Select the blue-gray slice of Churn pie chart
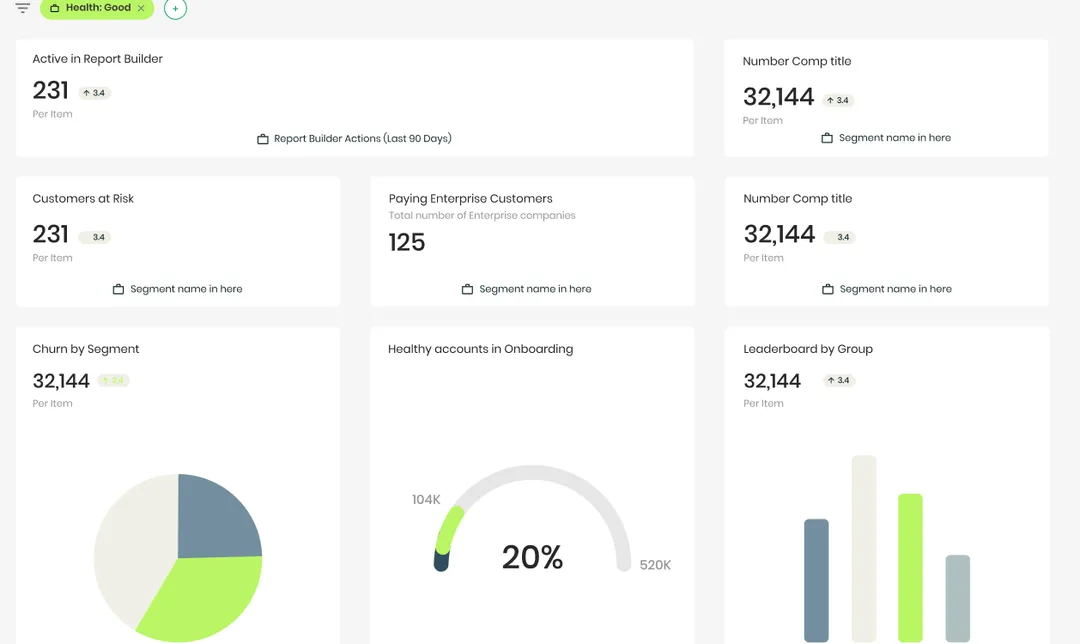The width and height of the screenshot is (1080, 644). [x=215, y=520]
